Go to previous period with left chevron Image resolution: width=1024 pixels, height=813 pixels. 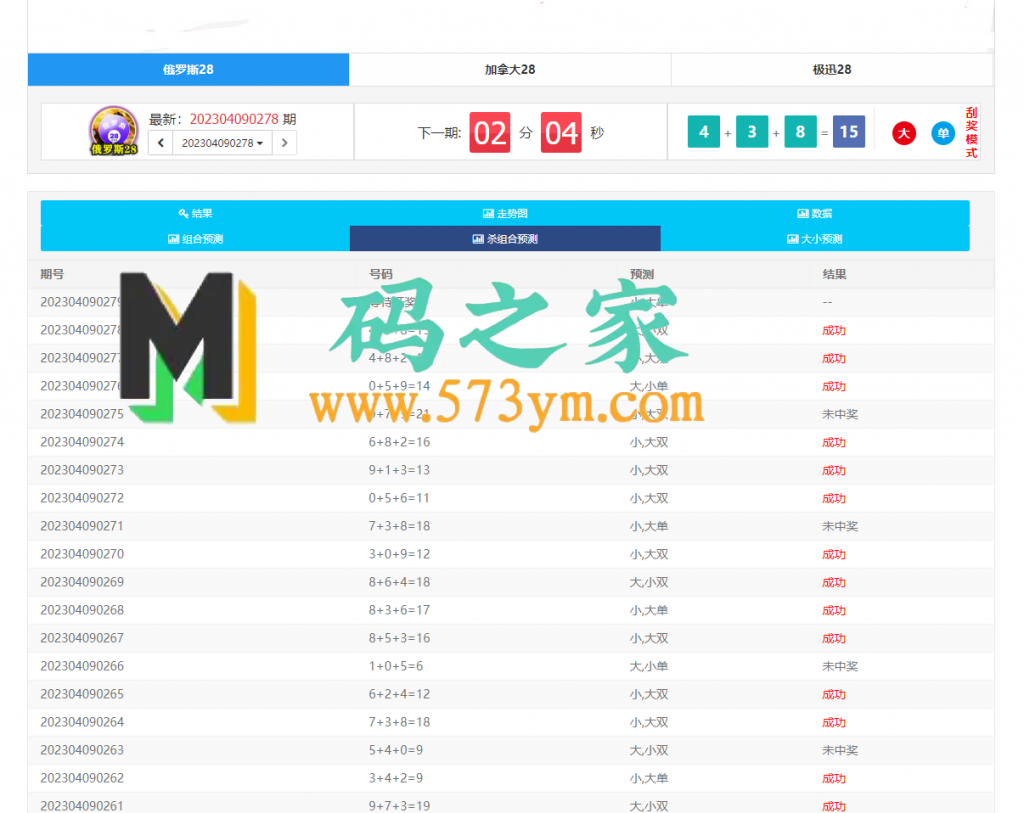(x=161, y=143)
